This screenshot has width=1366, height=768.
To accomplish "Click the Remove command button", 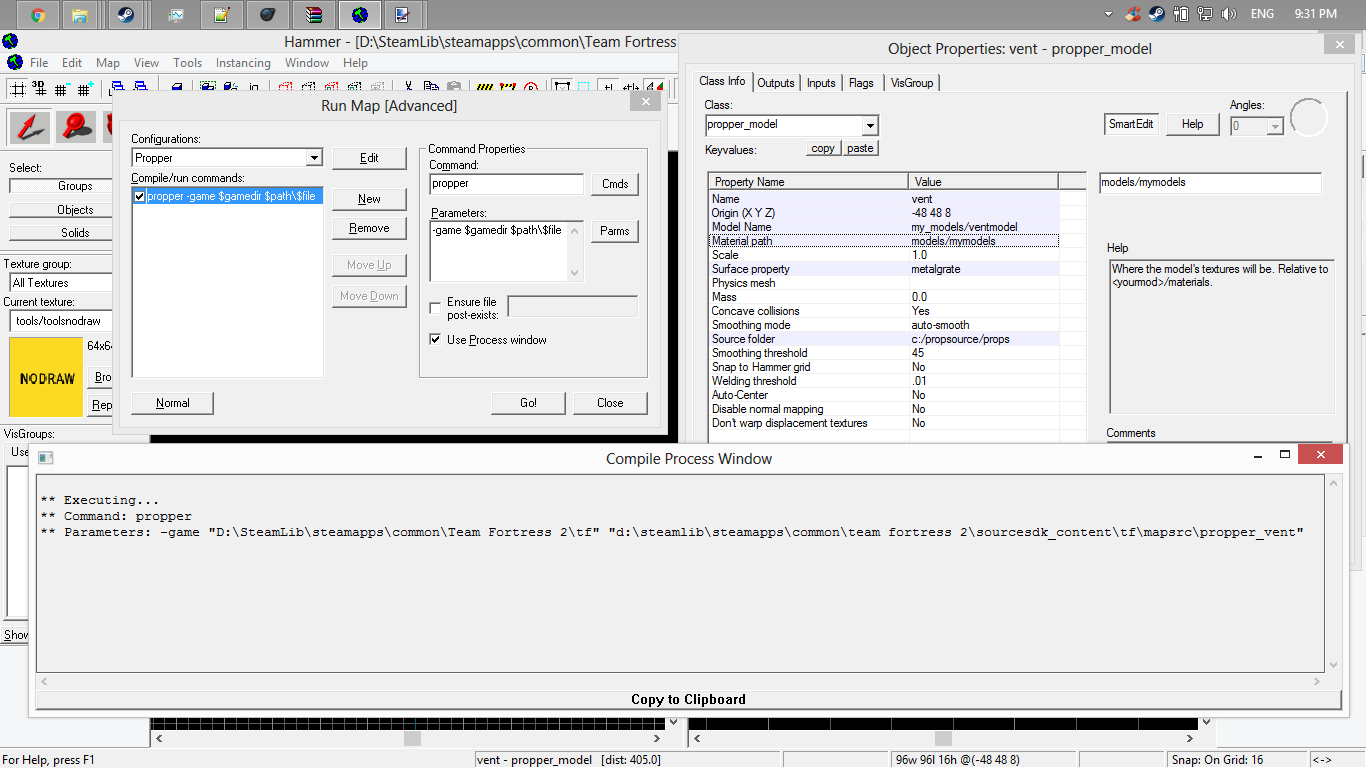I will tap(369, 228).
